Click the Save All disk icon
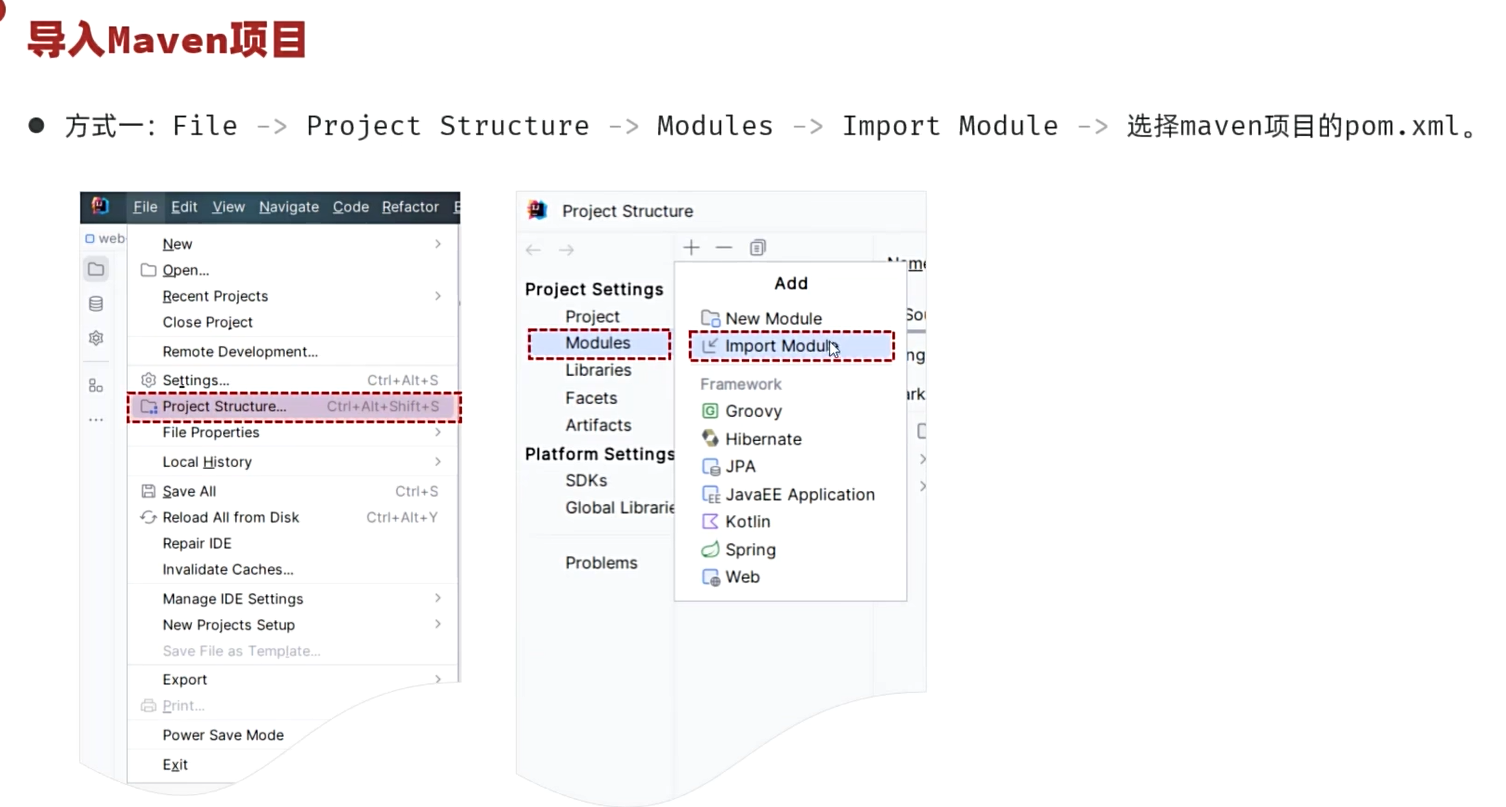This screenshot has width=1506, height=807. click(148, 491)
